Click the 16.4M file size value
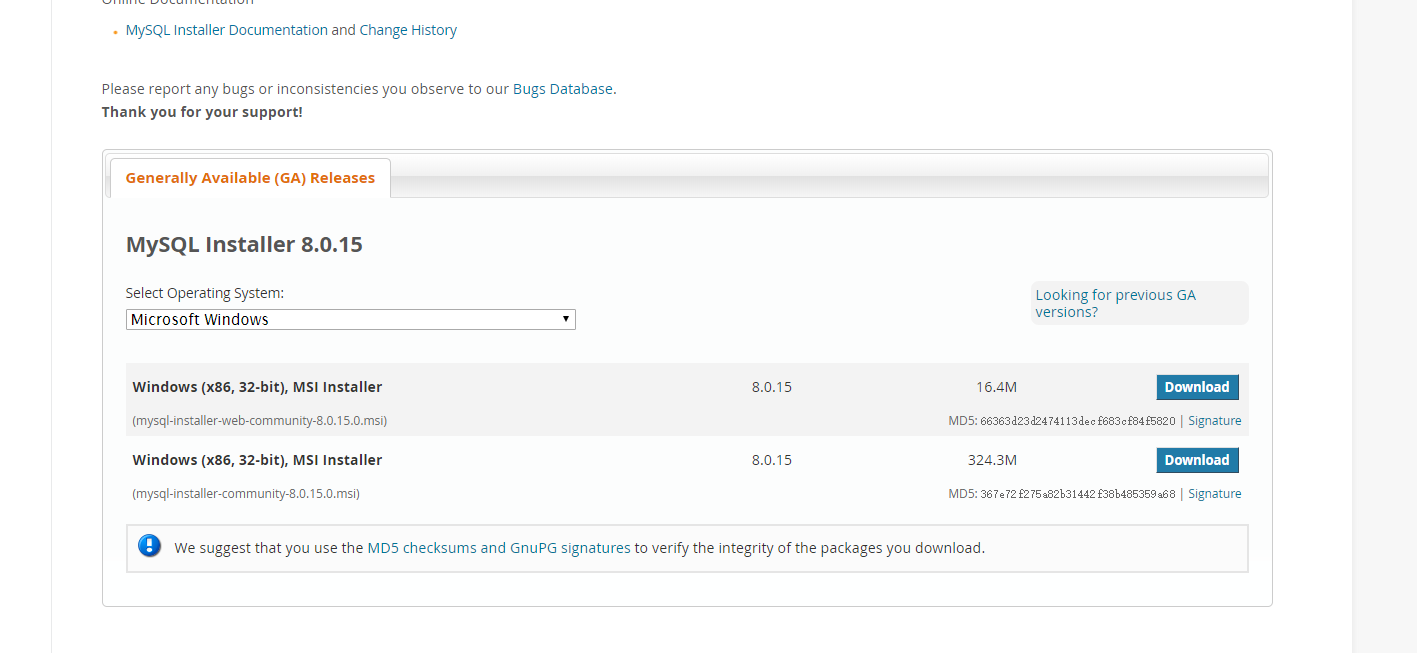The image size is (1417, 653). [996, 387]
